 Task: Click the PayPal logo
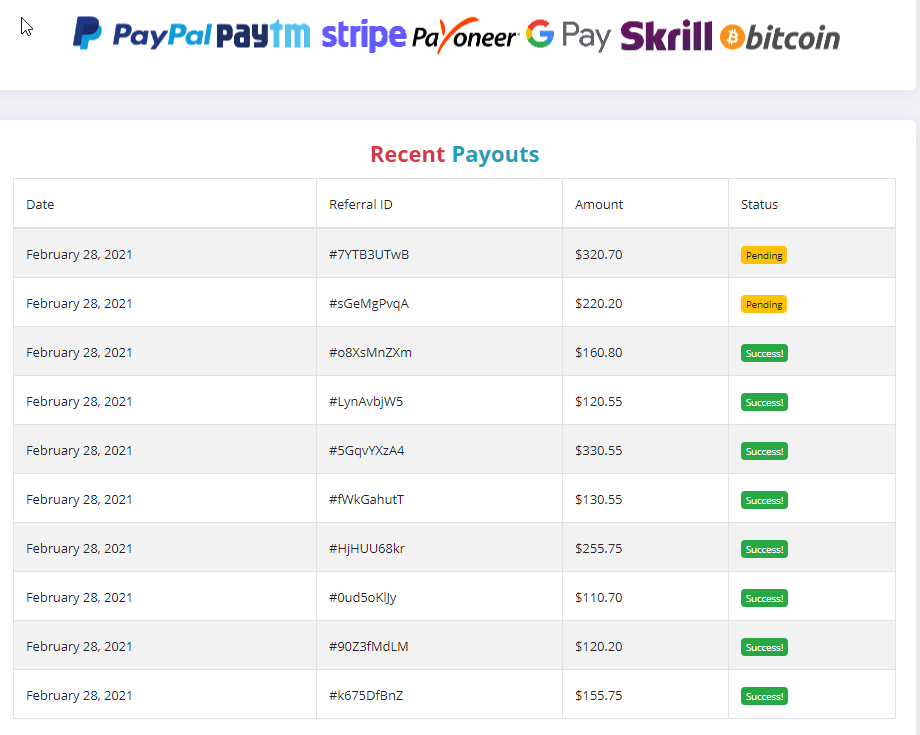[x=141, y=35]
